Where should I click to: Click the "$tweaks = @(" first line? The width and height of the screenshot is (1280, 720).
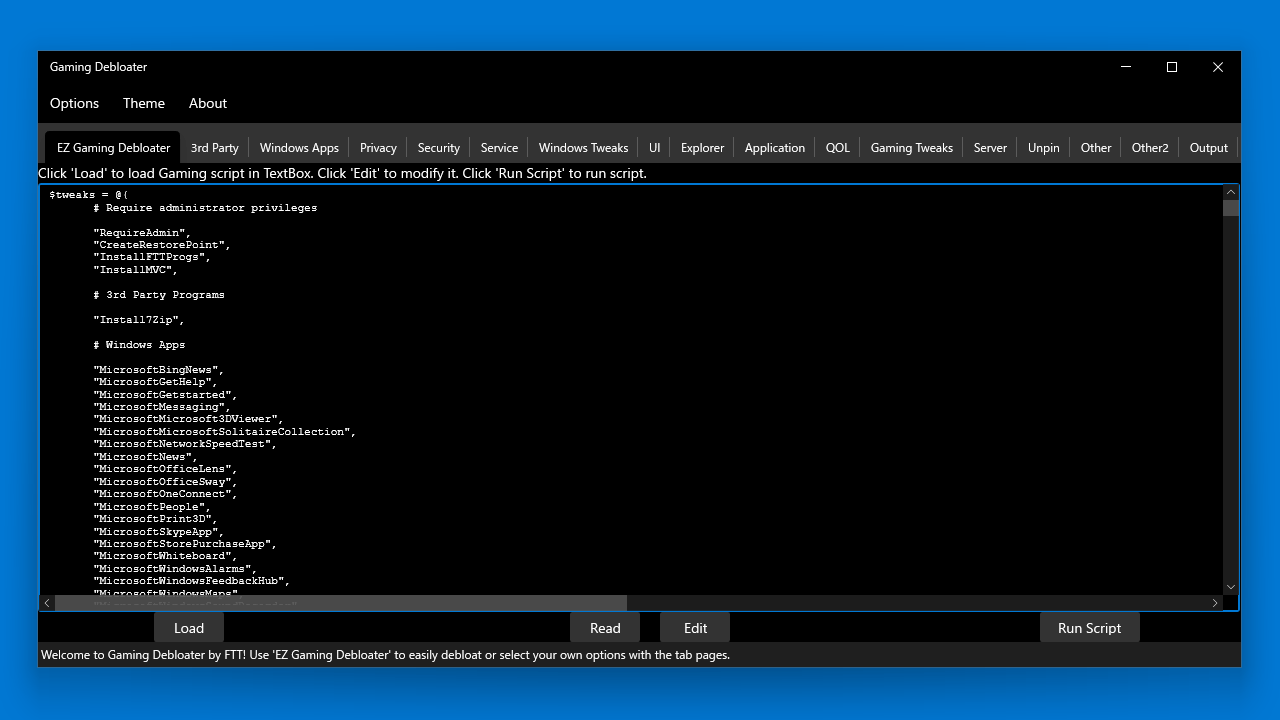pos(89,195)
